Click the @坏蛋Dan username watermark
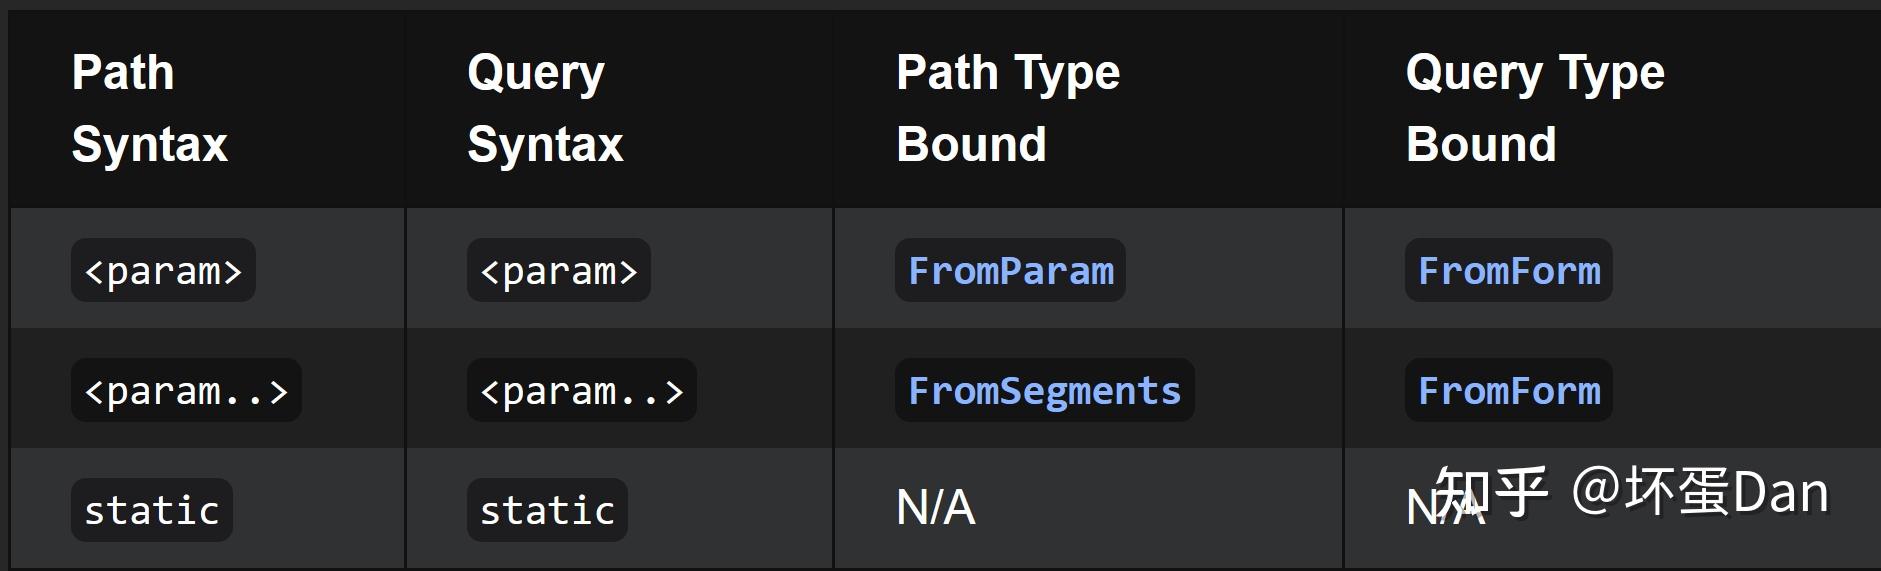The width and height of the screenshot is (1881, 571). 1700,492
